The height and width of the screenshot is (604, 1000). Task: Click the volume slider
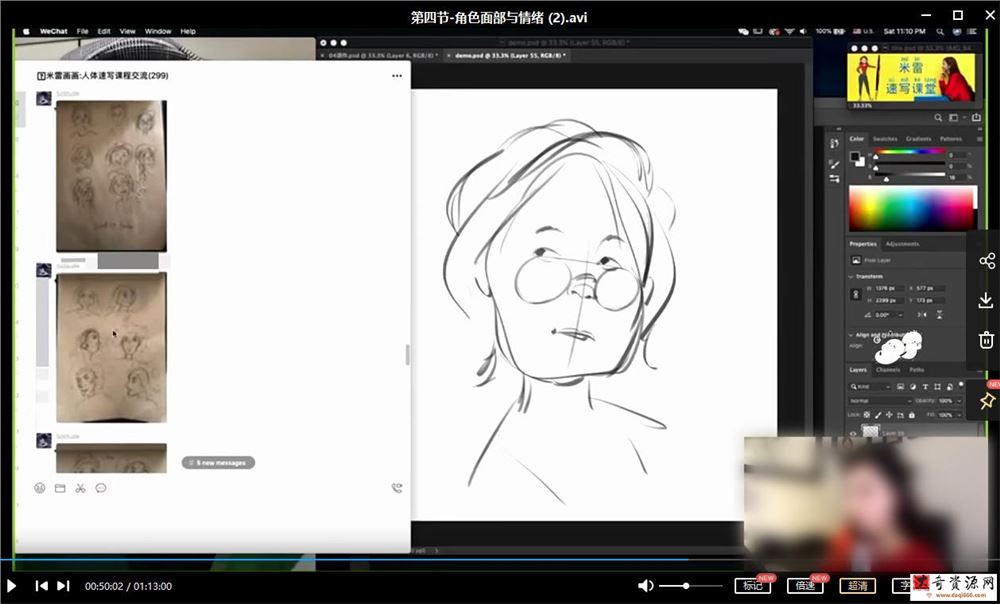pyautogui.click(x=690, y=586)
